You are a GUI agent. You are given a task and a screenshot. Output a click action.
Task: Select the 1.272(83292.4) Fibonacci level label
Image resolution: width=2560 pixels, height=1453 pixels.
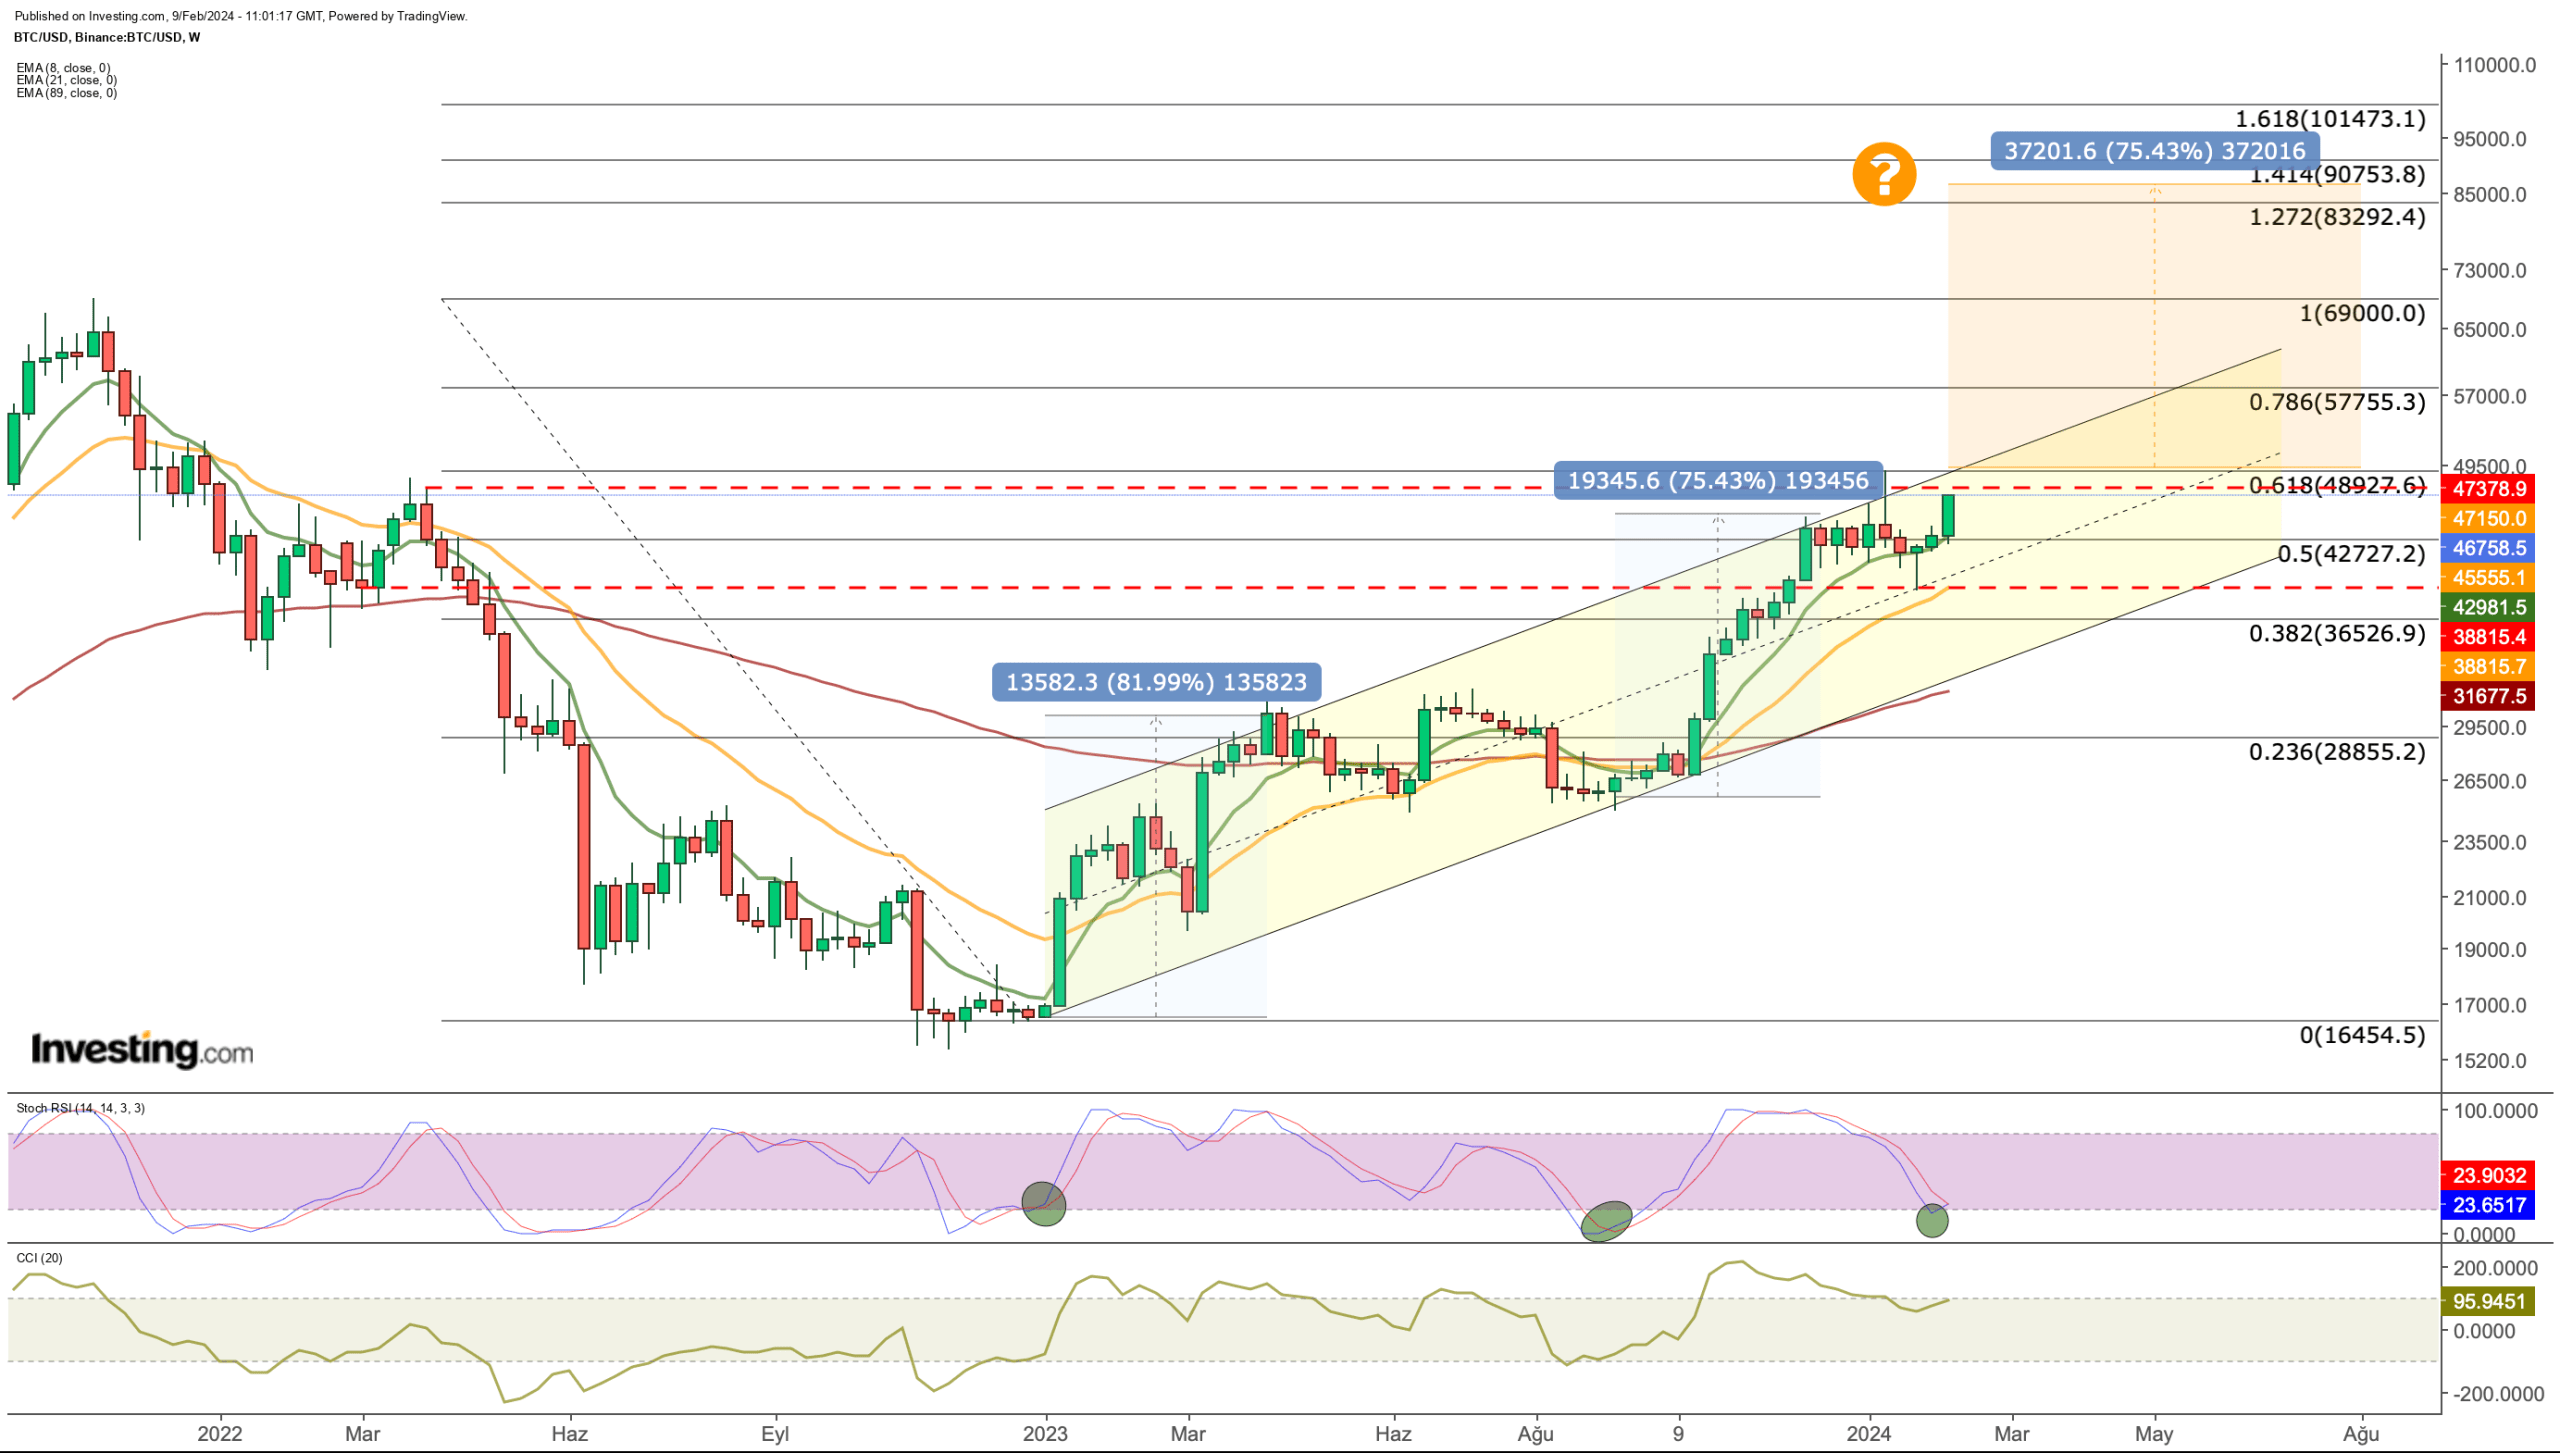2337,217
